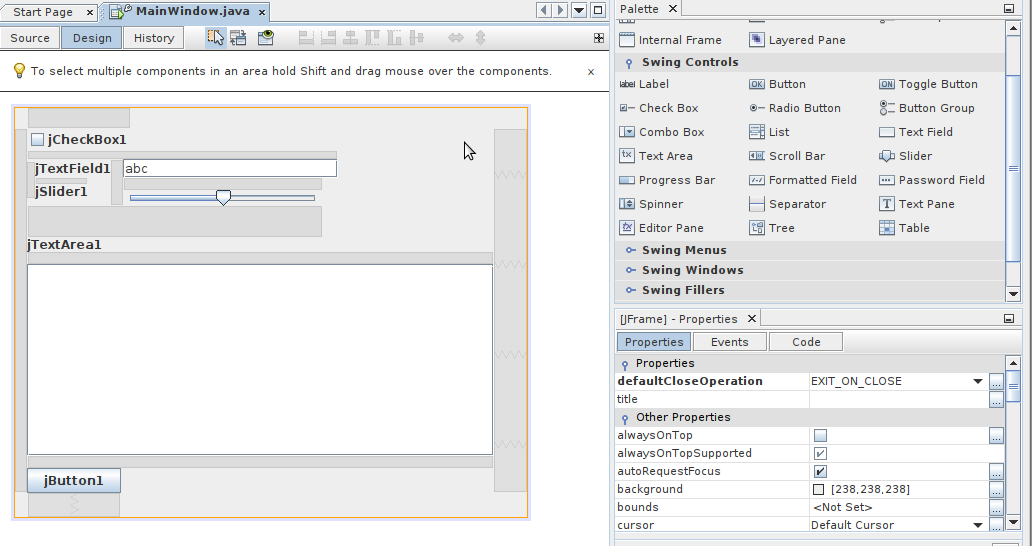
Task: Activate the Selection Mode tool
Action: [x=215, y=38]
